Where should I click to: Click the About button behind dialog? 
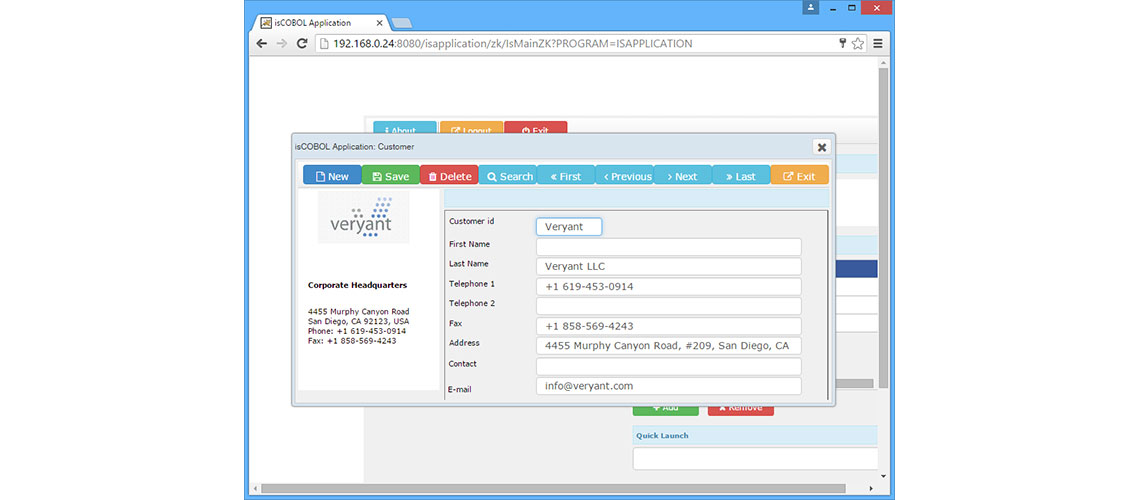coord(404,129)
